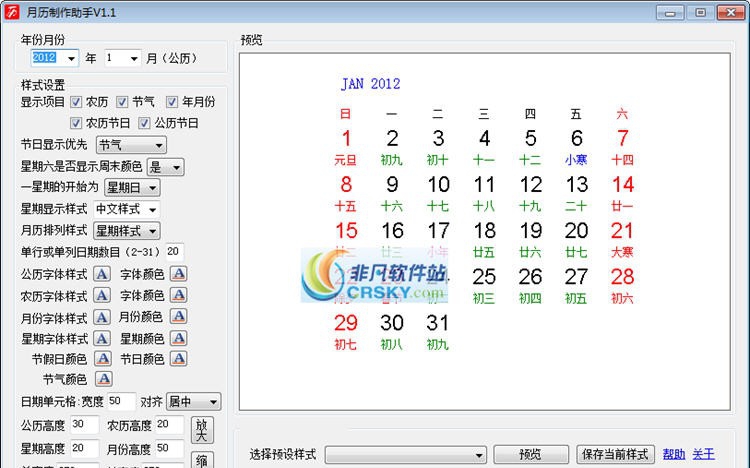The width and height of the screenshot is (750, 468).
Task: Click date 21 大寒 in preview
Action: click(x=622, y=240)
